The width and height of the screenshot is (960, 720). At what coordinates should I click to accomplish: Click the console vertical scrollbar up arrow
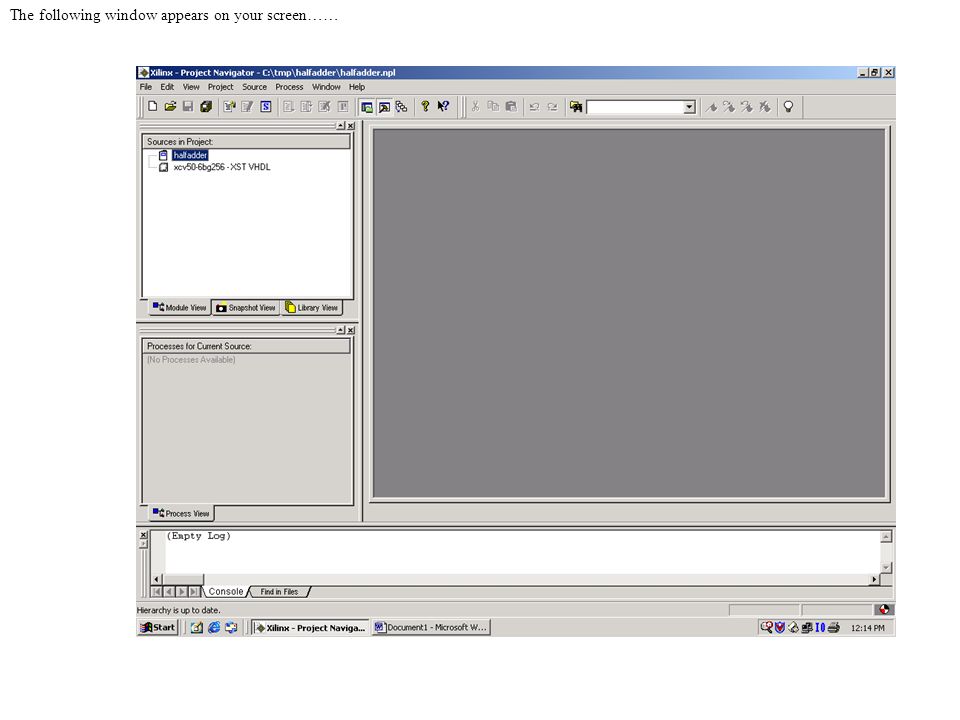pos(886,537)
